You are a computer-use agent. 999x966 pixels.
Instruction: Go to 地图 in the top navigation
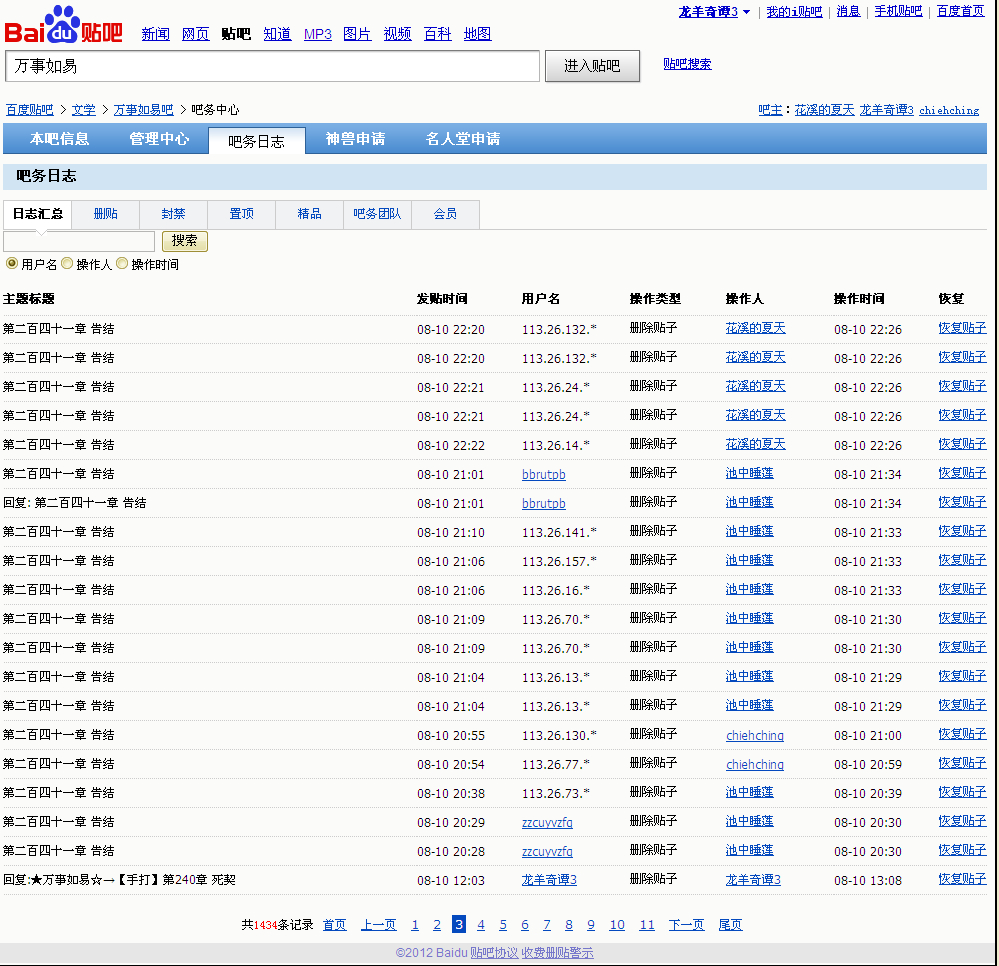[477, 34]
